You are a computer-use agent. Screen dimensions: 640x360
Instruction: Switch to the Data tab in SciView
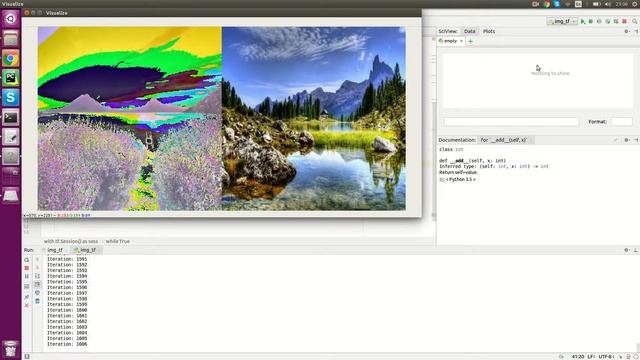tap(469, 31)
